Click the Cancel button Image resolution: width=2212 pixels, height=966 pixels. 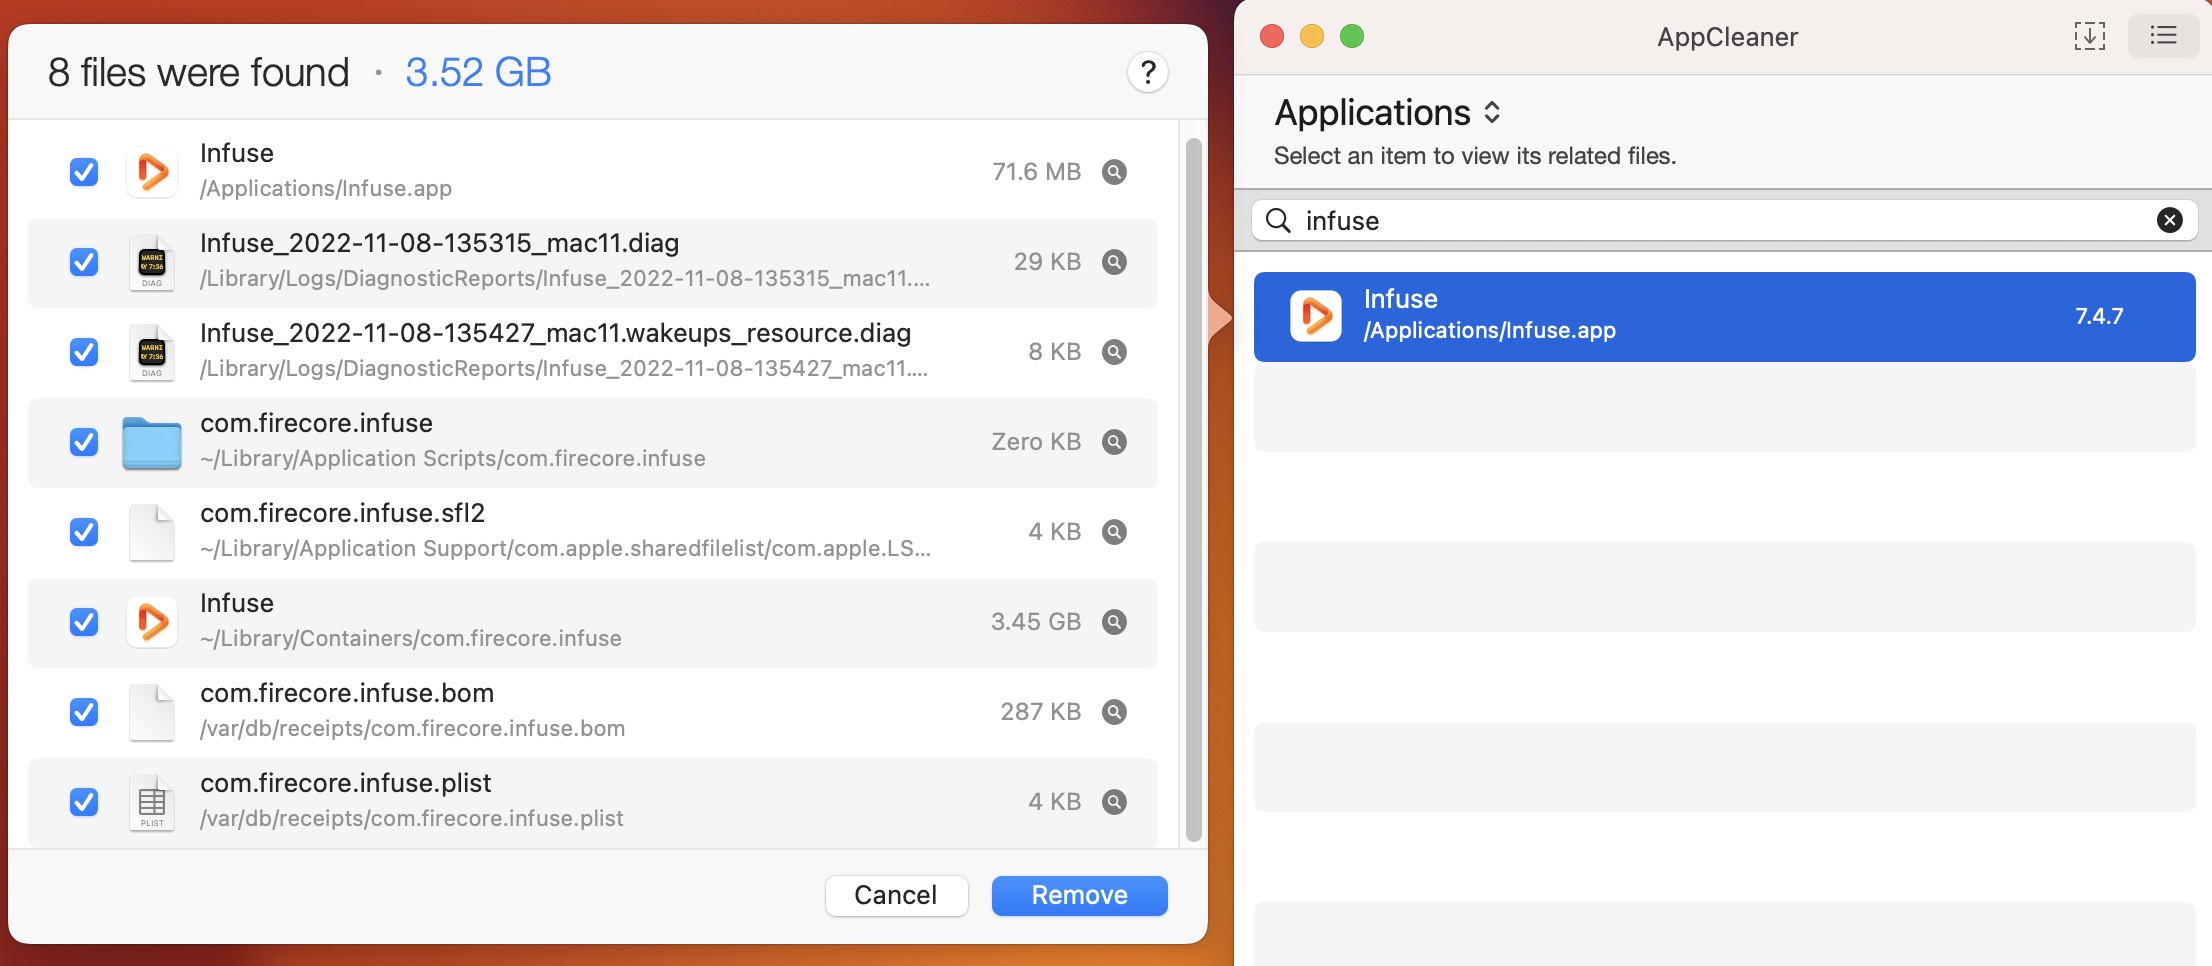896,895
